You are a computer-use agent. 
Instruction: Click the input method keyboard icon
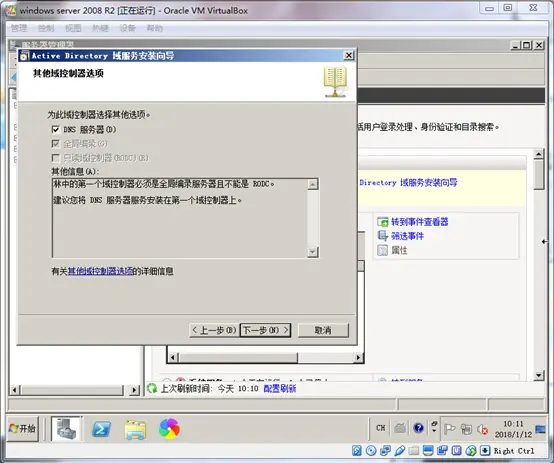click(400, 428)
